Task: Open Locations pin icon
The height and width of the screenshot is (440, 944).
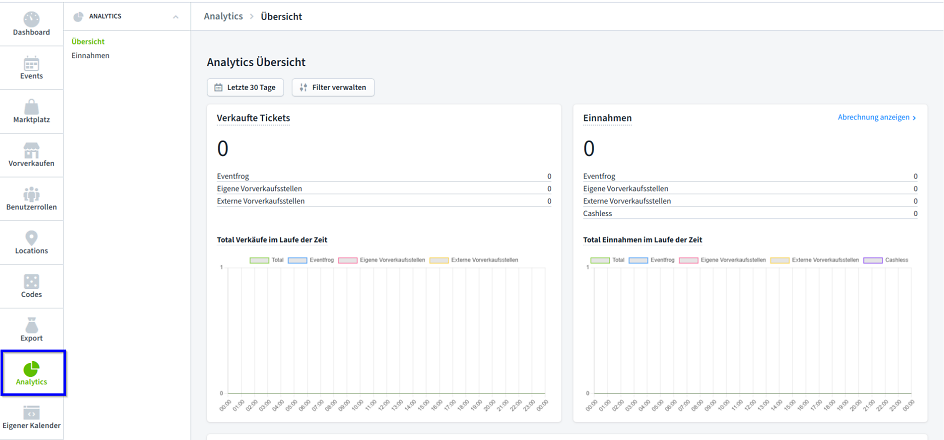Action: click(x=31, y=239)
